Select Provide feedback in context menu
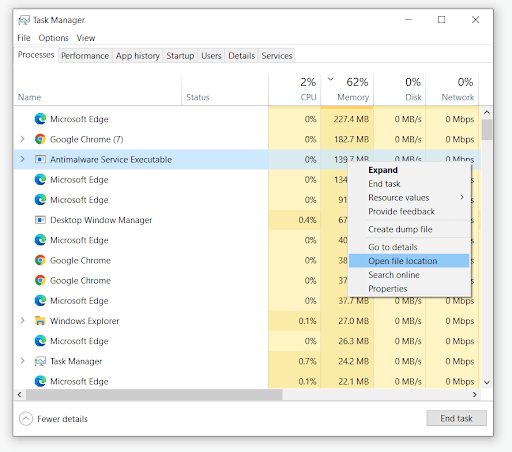This screenshot has width=512, height=452. click(410, 211)
